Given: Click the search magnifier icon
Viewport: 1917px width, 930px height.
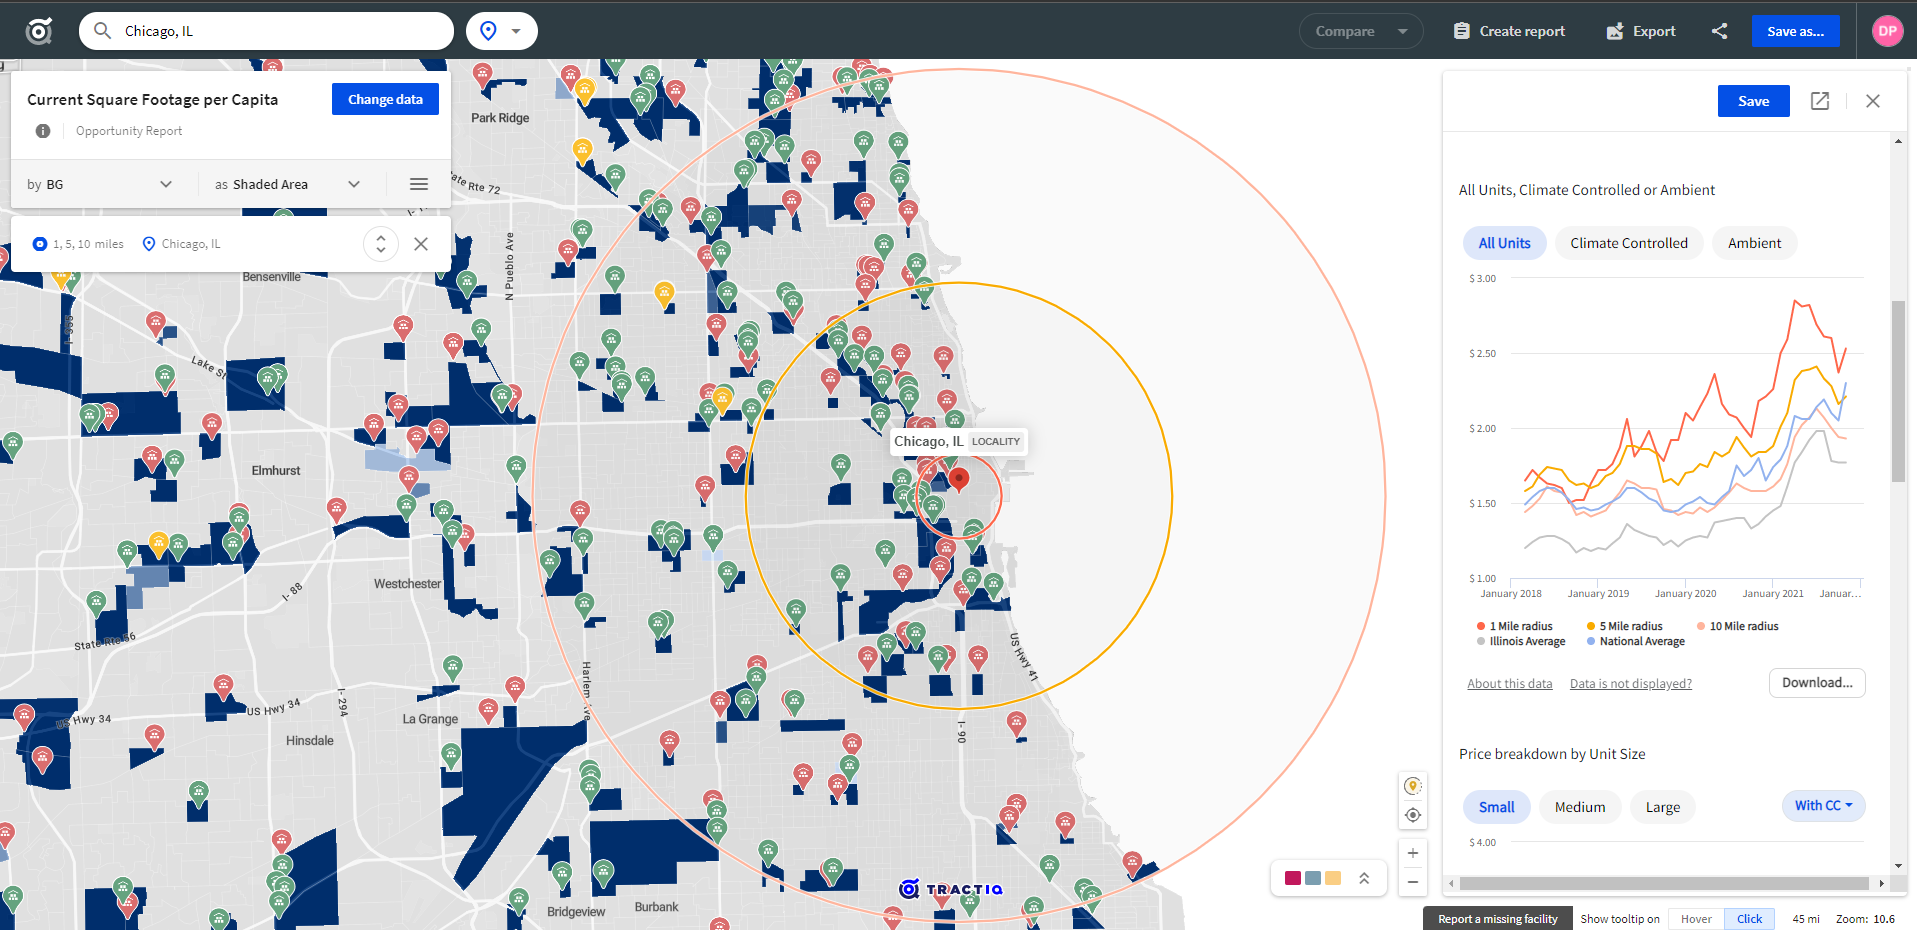Looking at the screenshot, I should 102,31.
